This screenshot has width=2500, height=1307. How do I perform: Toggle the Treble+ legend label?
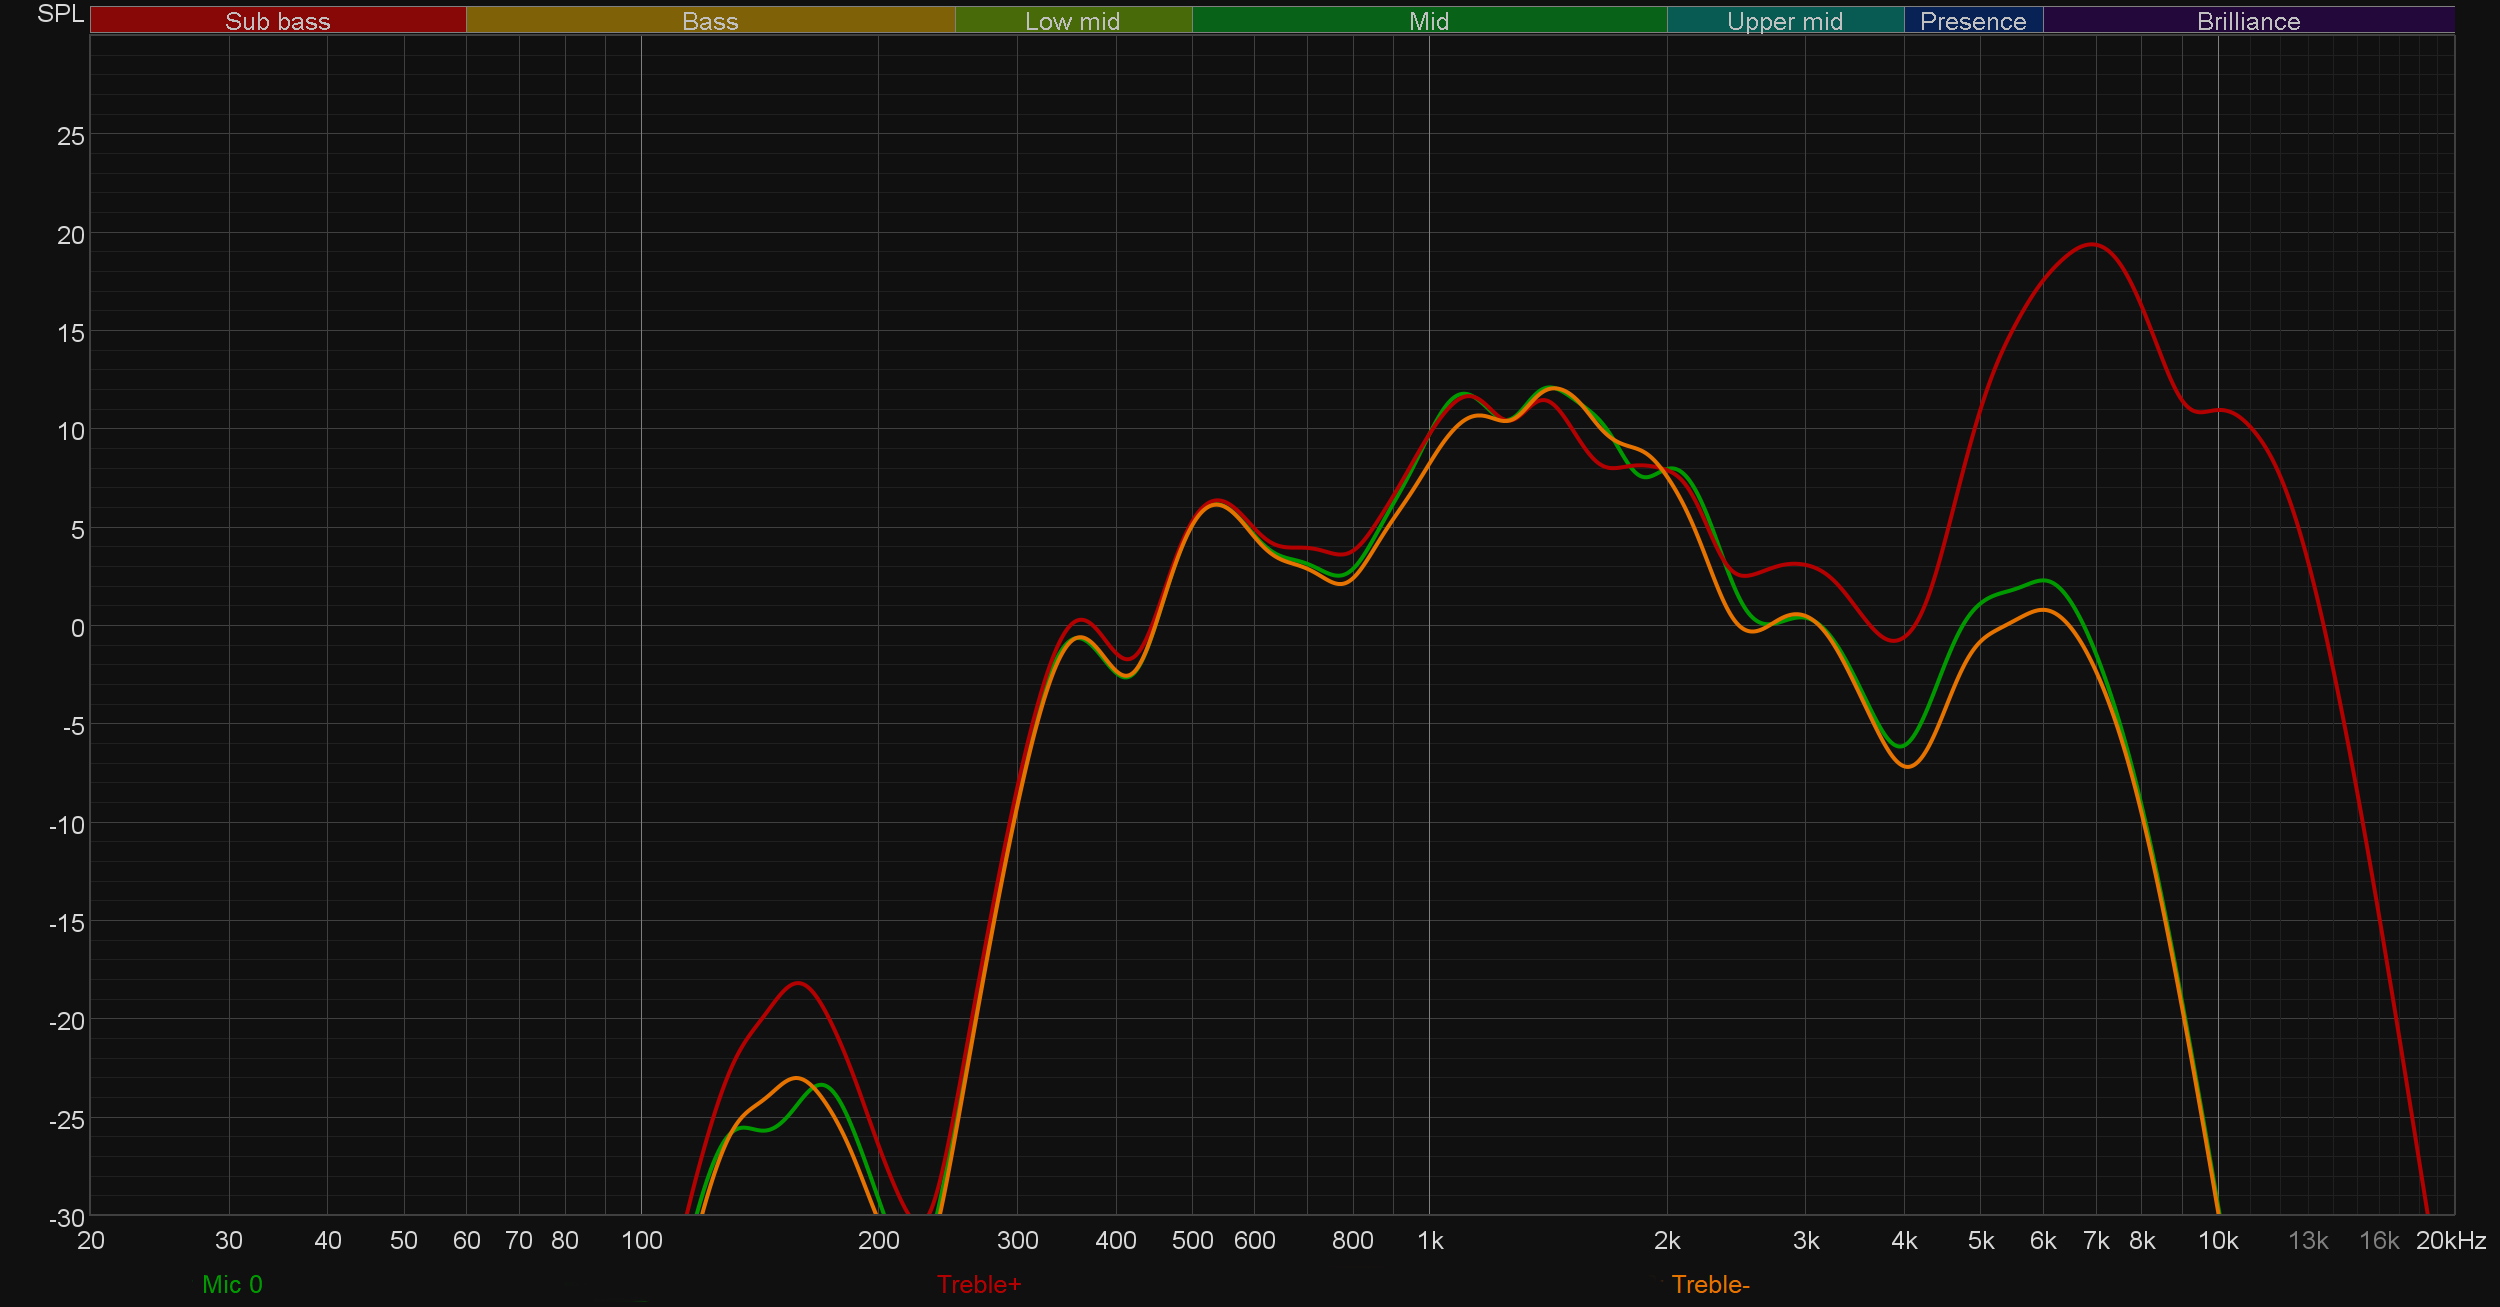978,1284
